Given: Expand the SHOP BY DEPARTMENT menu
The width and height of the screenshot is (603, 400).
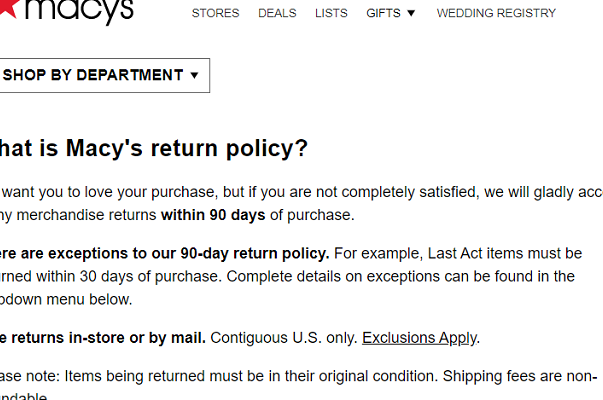Looking at the screenshot, I should [x=93, y=75].
